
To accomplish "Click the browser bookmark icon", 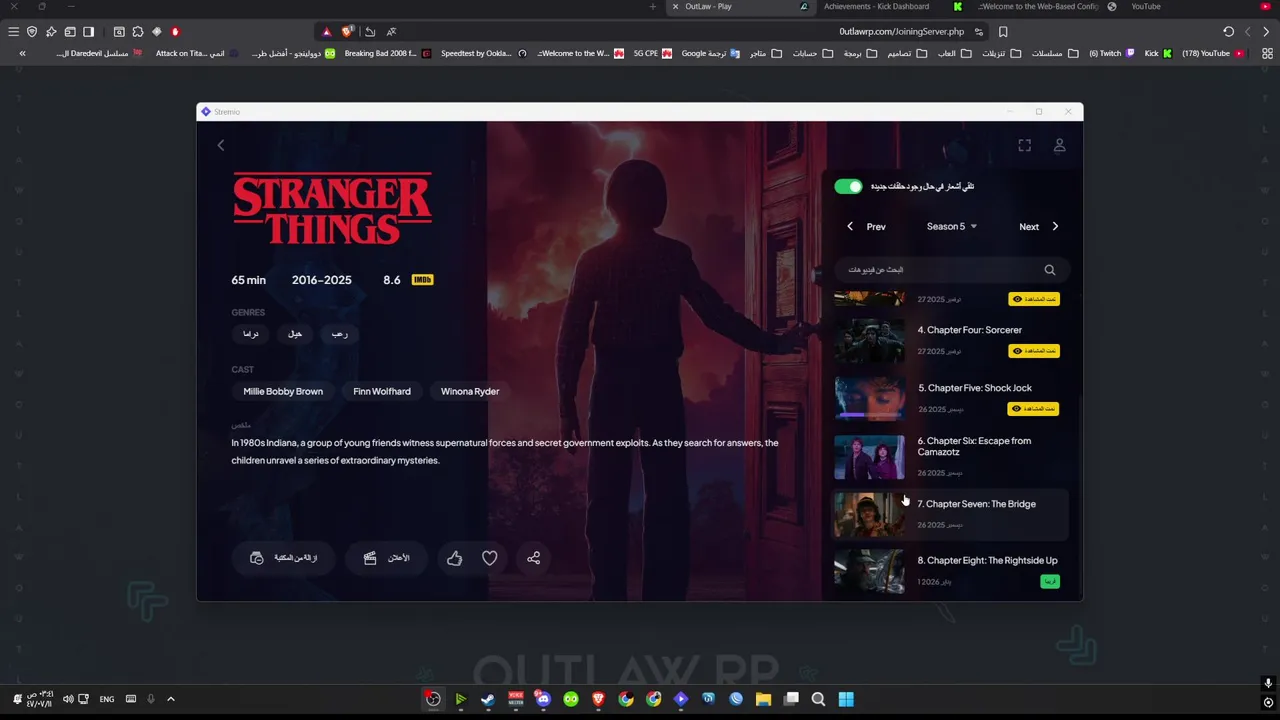I will [x=1003, y=31].
